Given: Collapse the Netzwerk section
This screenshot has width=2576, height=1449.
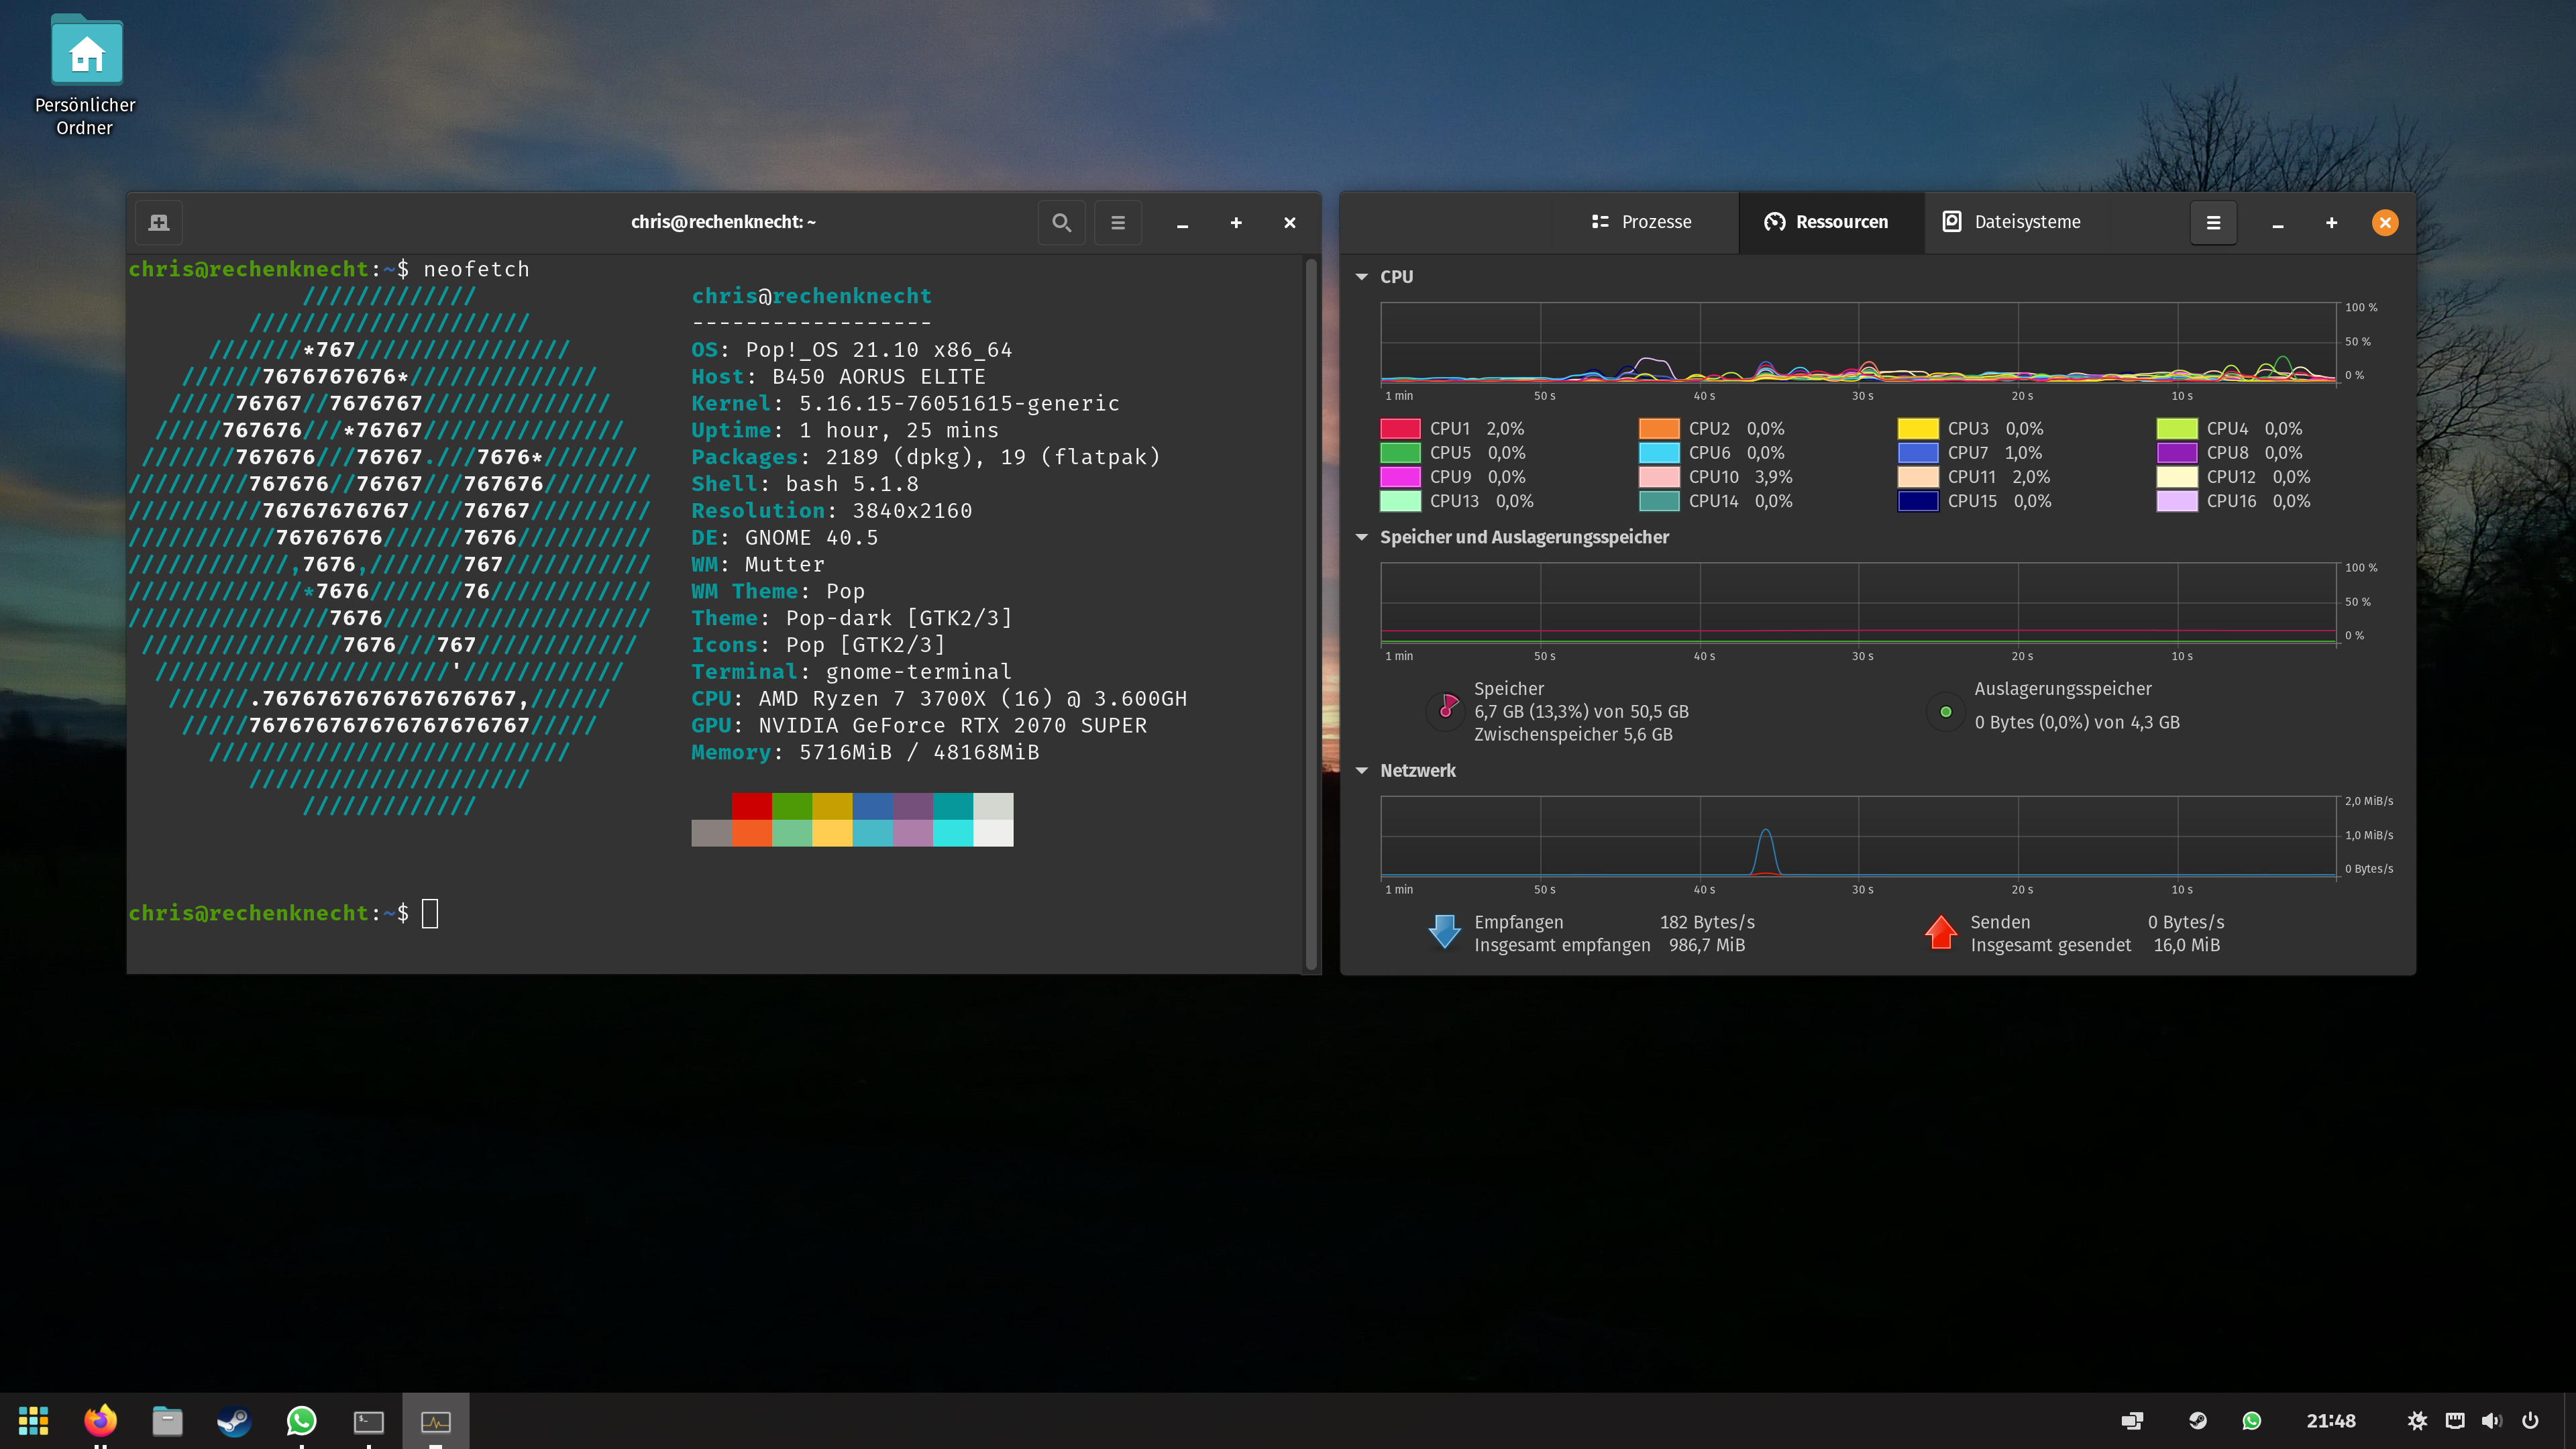Looking at the screenshot, I should [1361, 771].
